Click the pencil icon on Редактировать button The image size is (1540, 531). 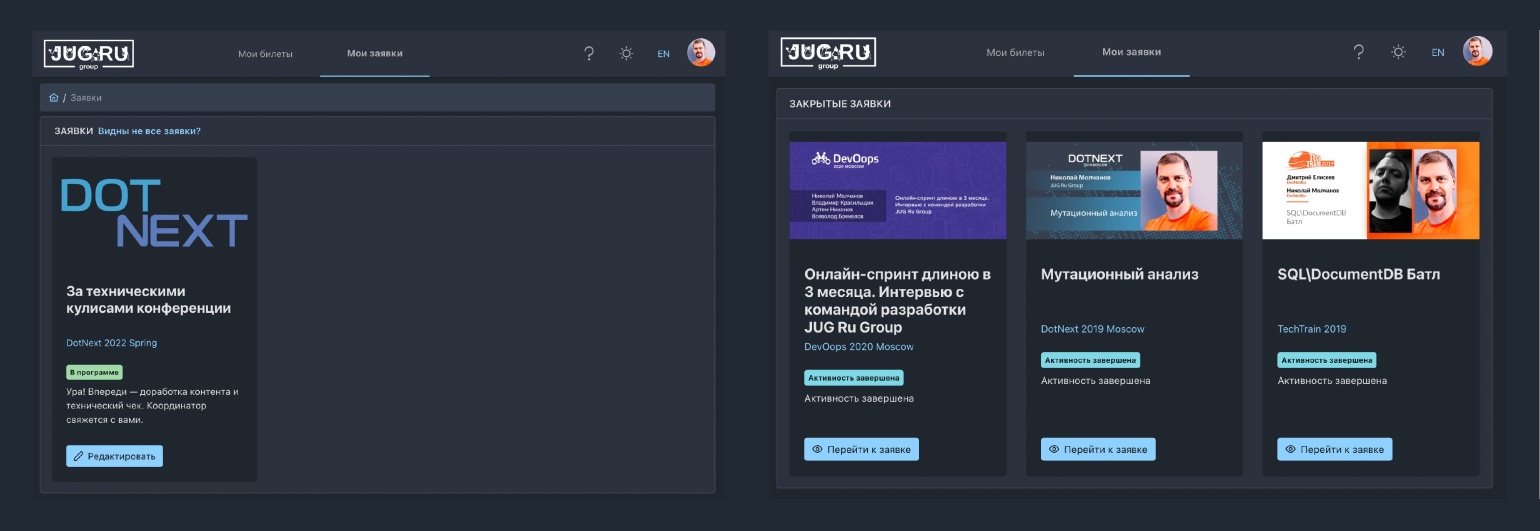coord(79,456)
